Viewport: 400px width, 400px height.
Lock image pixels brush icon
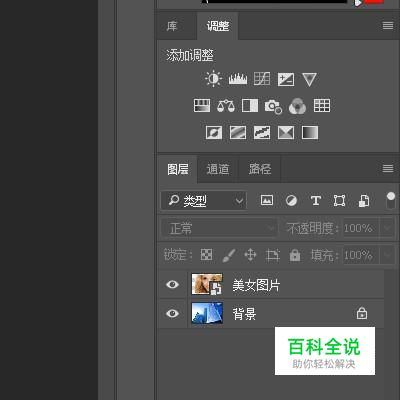(229, 255)
